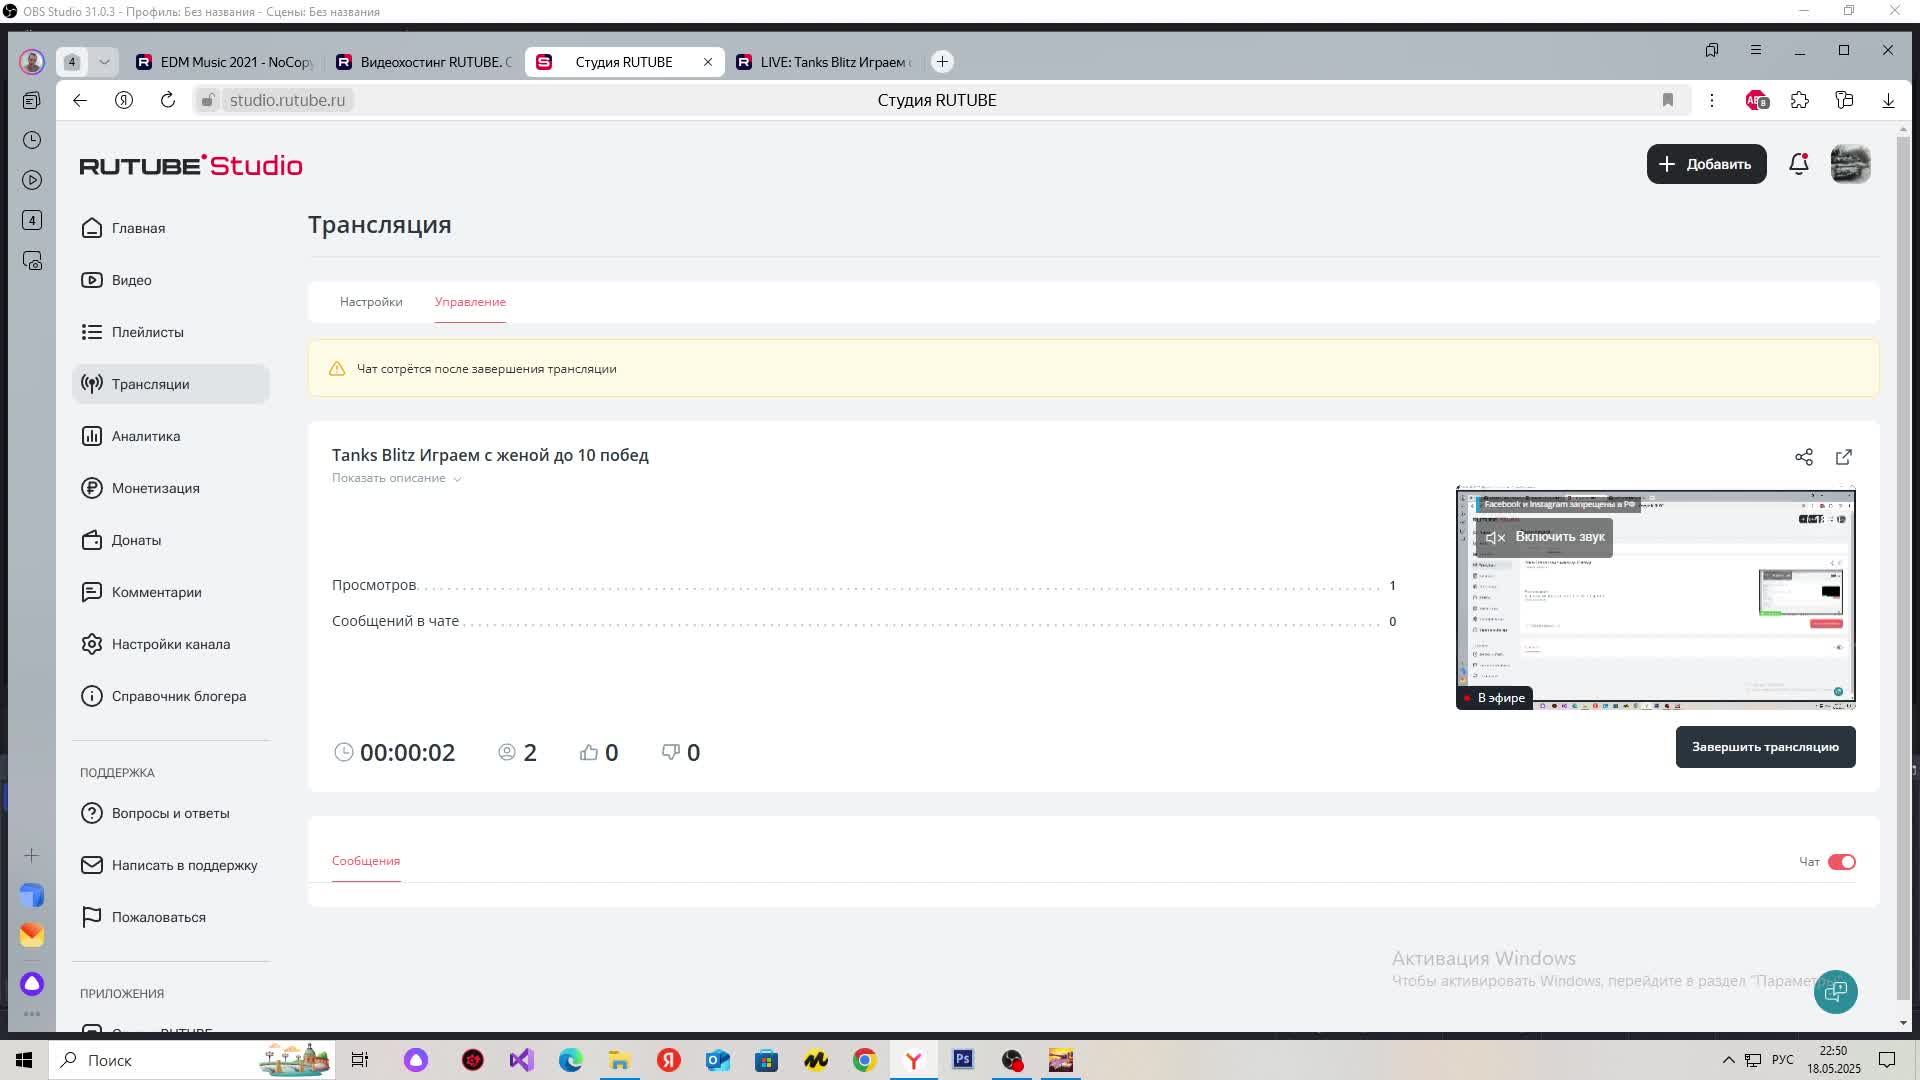
Task: Switch to EDM Music 2021 browser tab
Action: click(x=224, y=62)
